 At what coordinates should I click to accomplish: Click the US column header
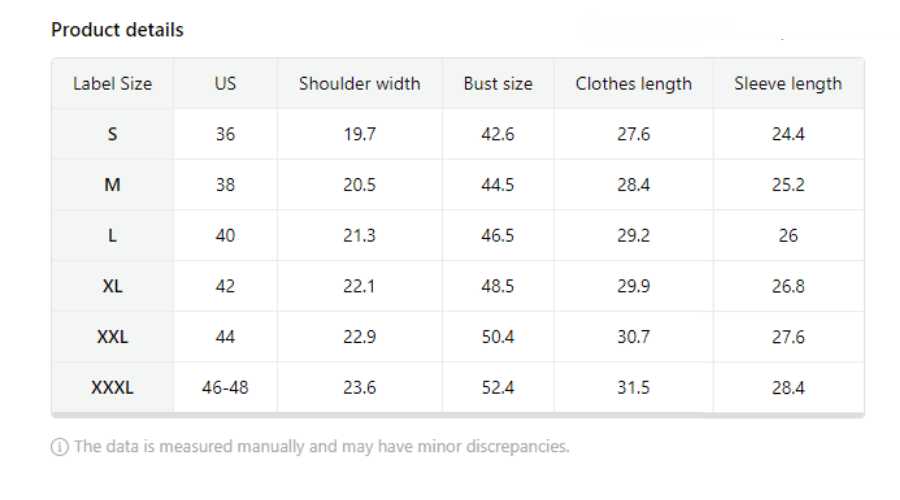coord(225,84)
